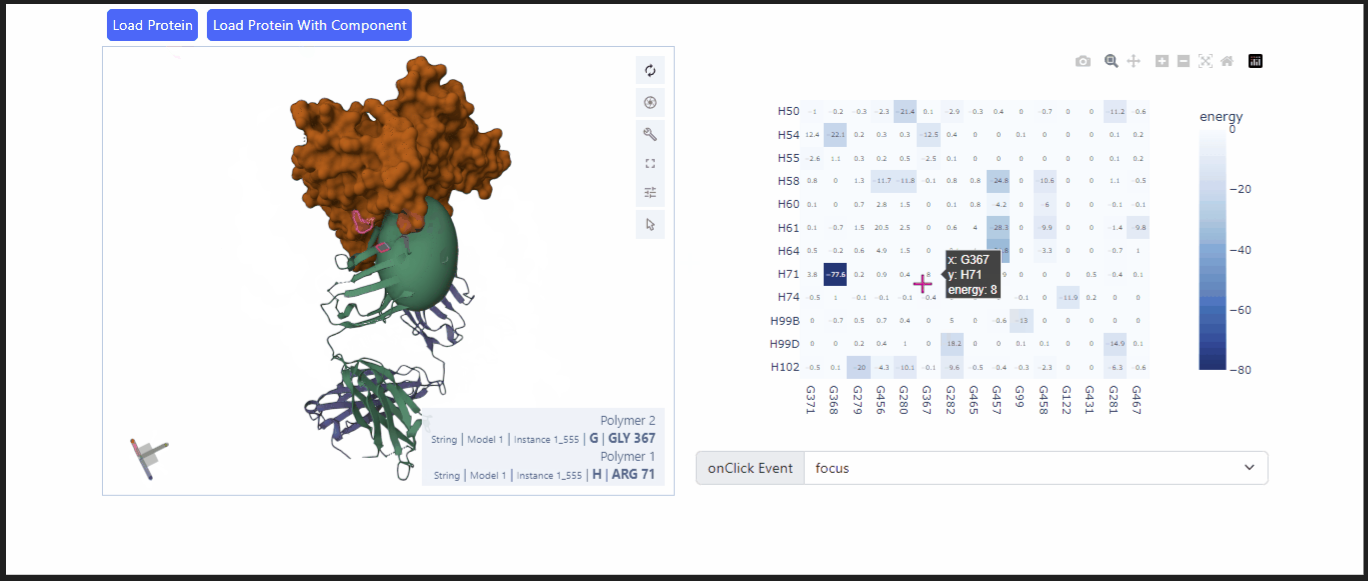1368x581 pixels.
Task: Download plot as PNG camera icon
Action: (1083, 61)
